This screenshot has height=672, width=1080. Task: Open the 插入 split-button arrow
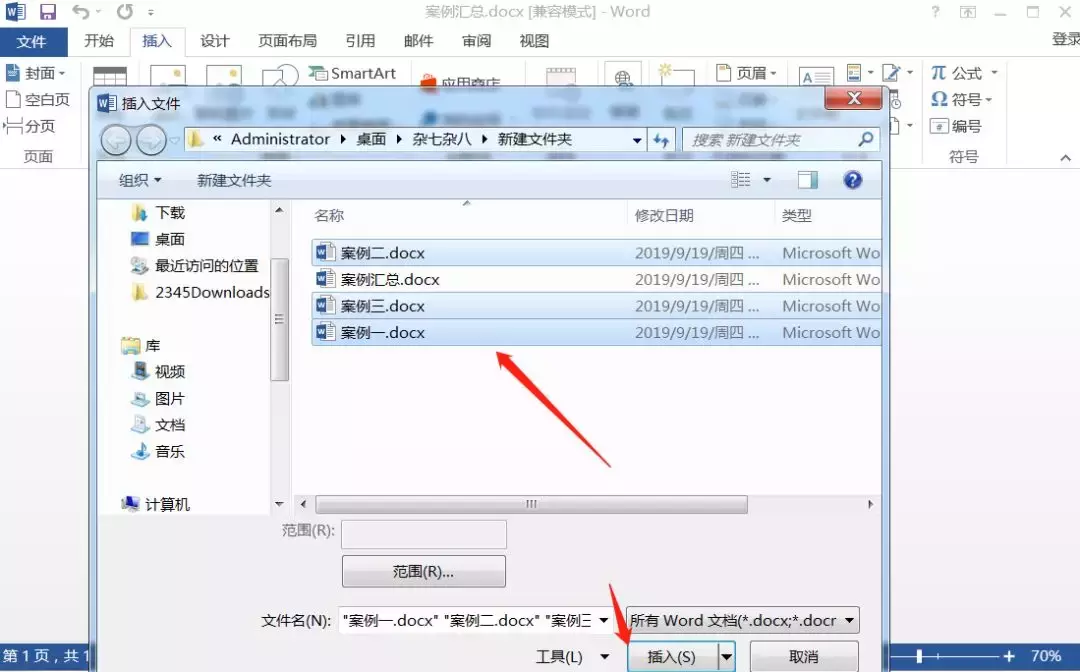726,657
